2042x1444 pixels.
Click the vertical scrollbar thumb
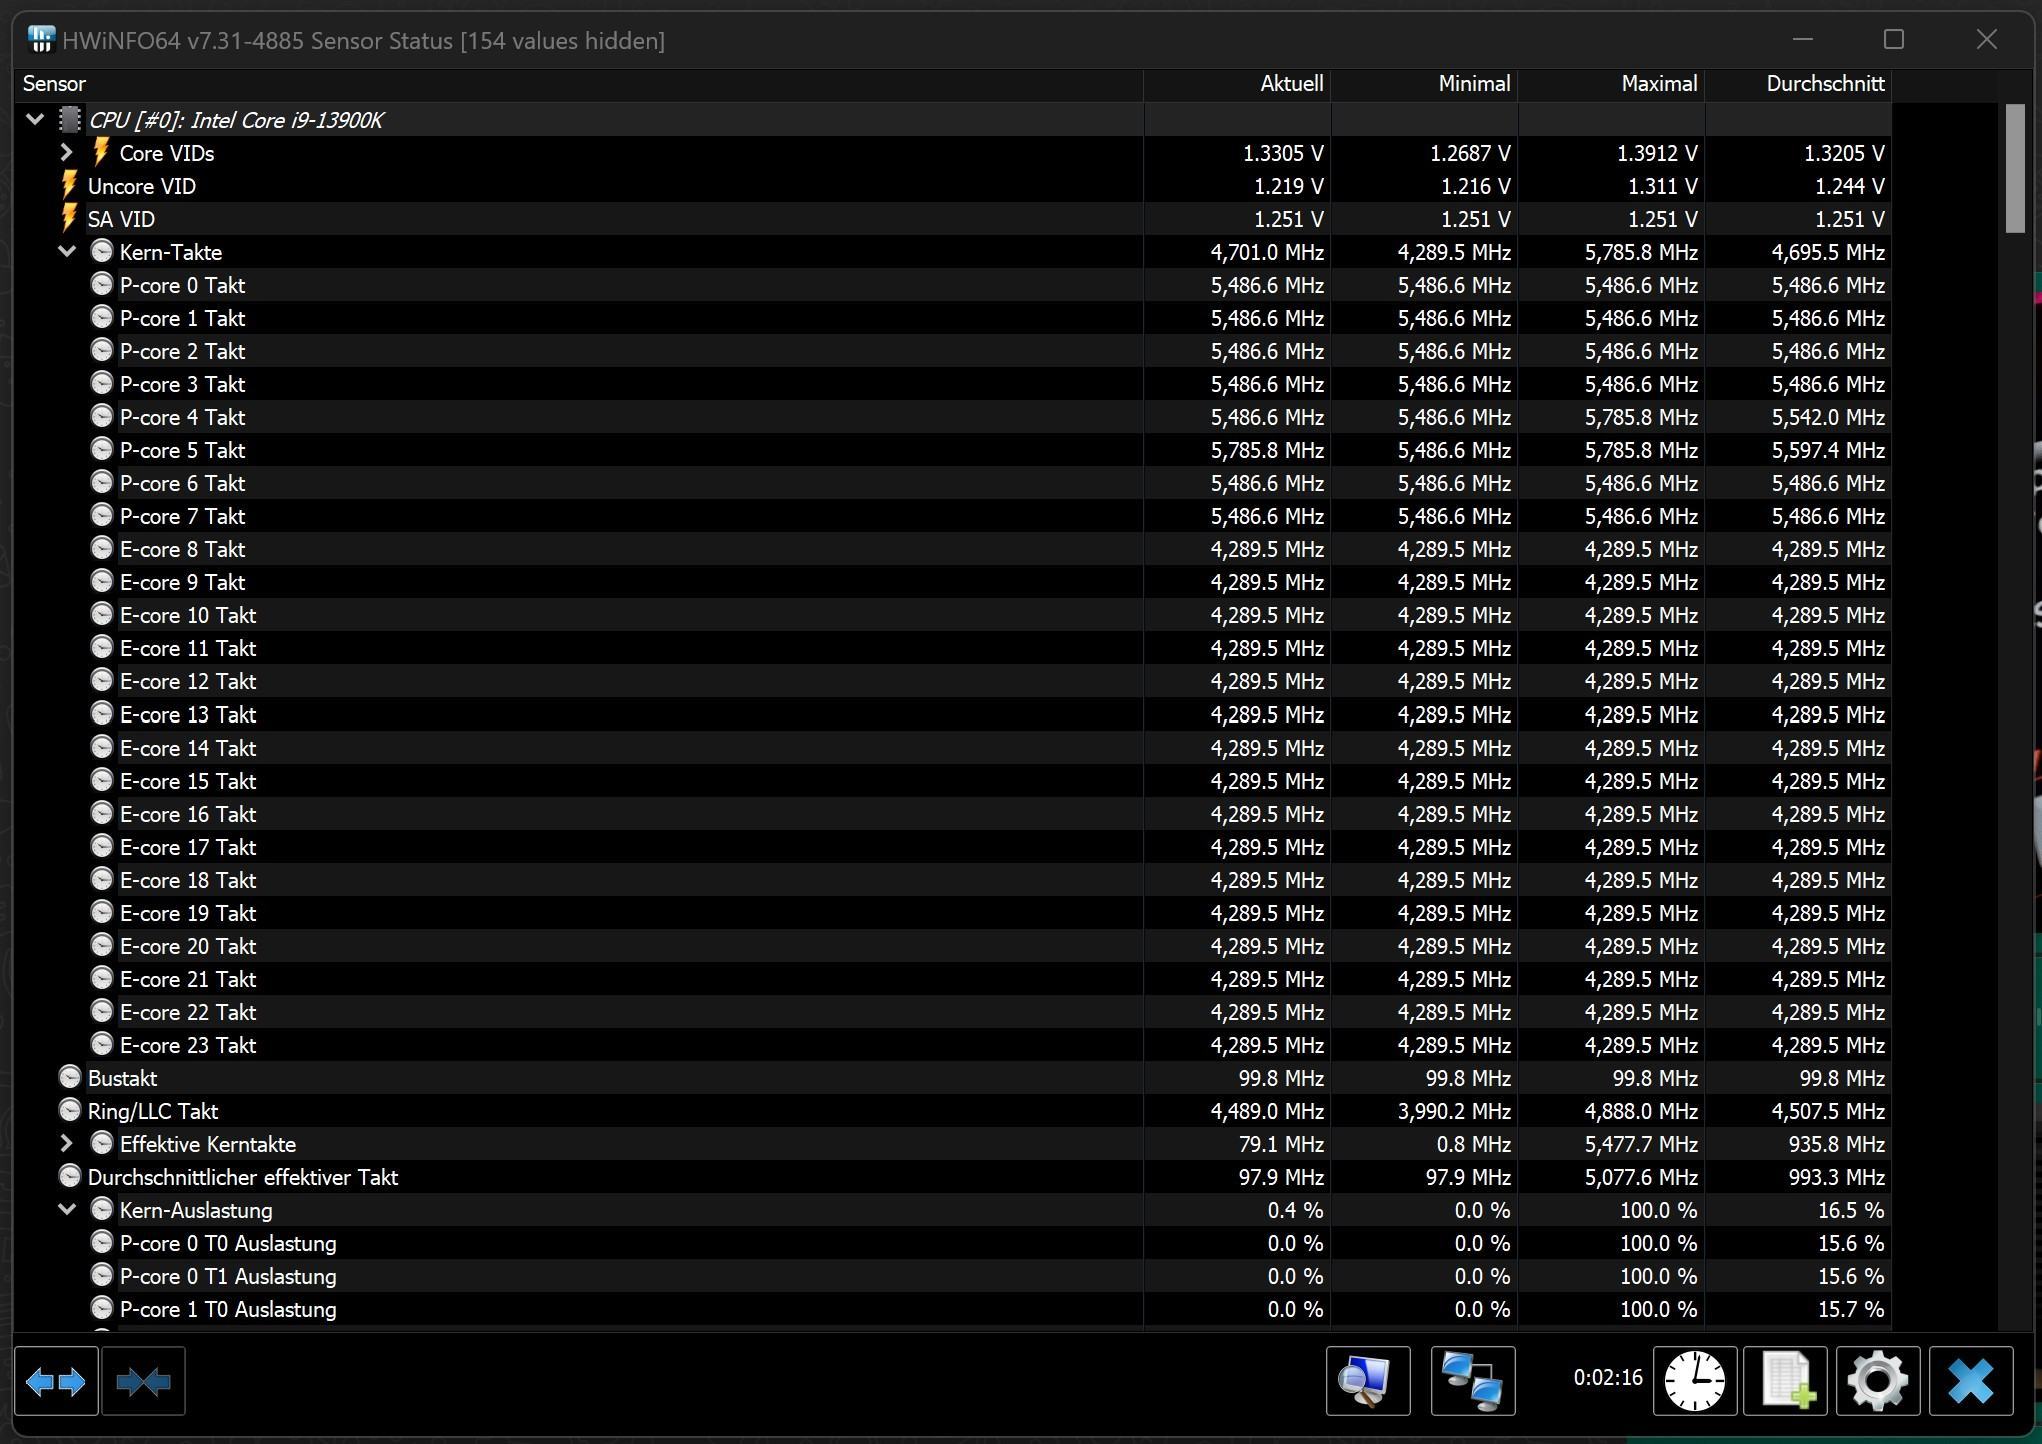coord(2014,170)
